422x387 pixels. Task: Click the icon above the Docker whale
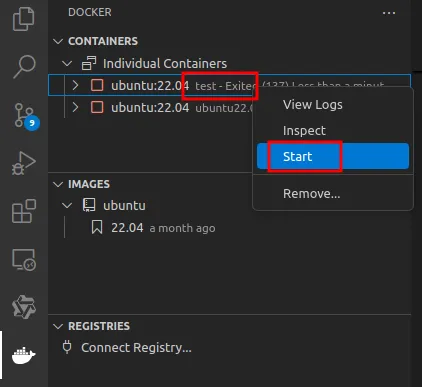pyautogui.click(x=24, y=307)
